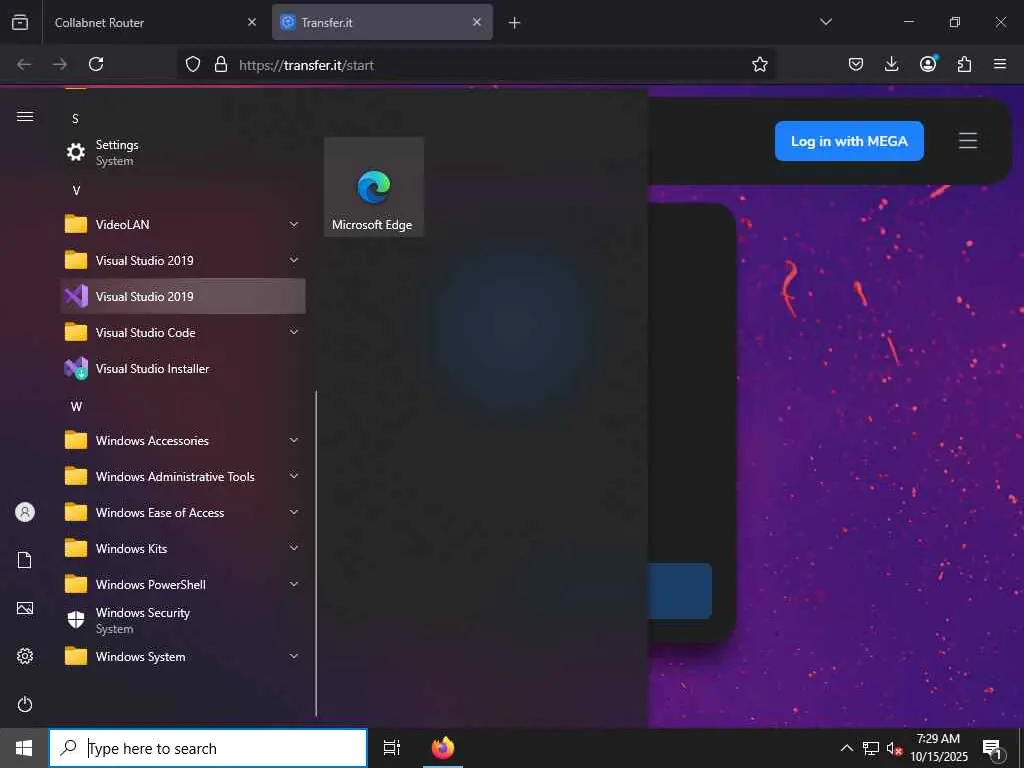Viewport: 1024px width, 768px height.
Task: Switch to the Collabnet Router tab
Action: [x=155, y=22]
